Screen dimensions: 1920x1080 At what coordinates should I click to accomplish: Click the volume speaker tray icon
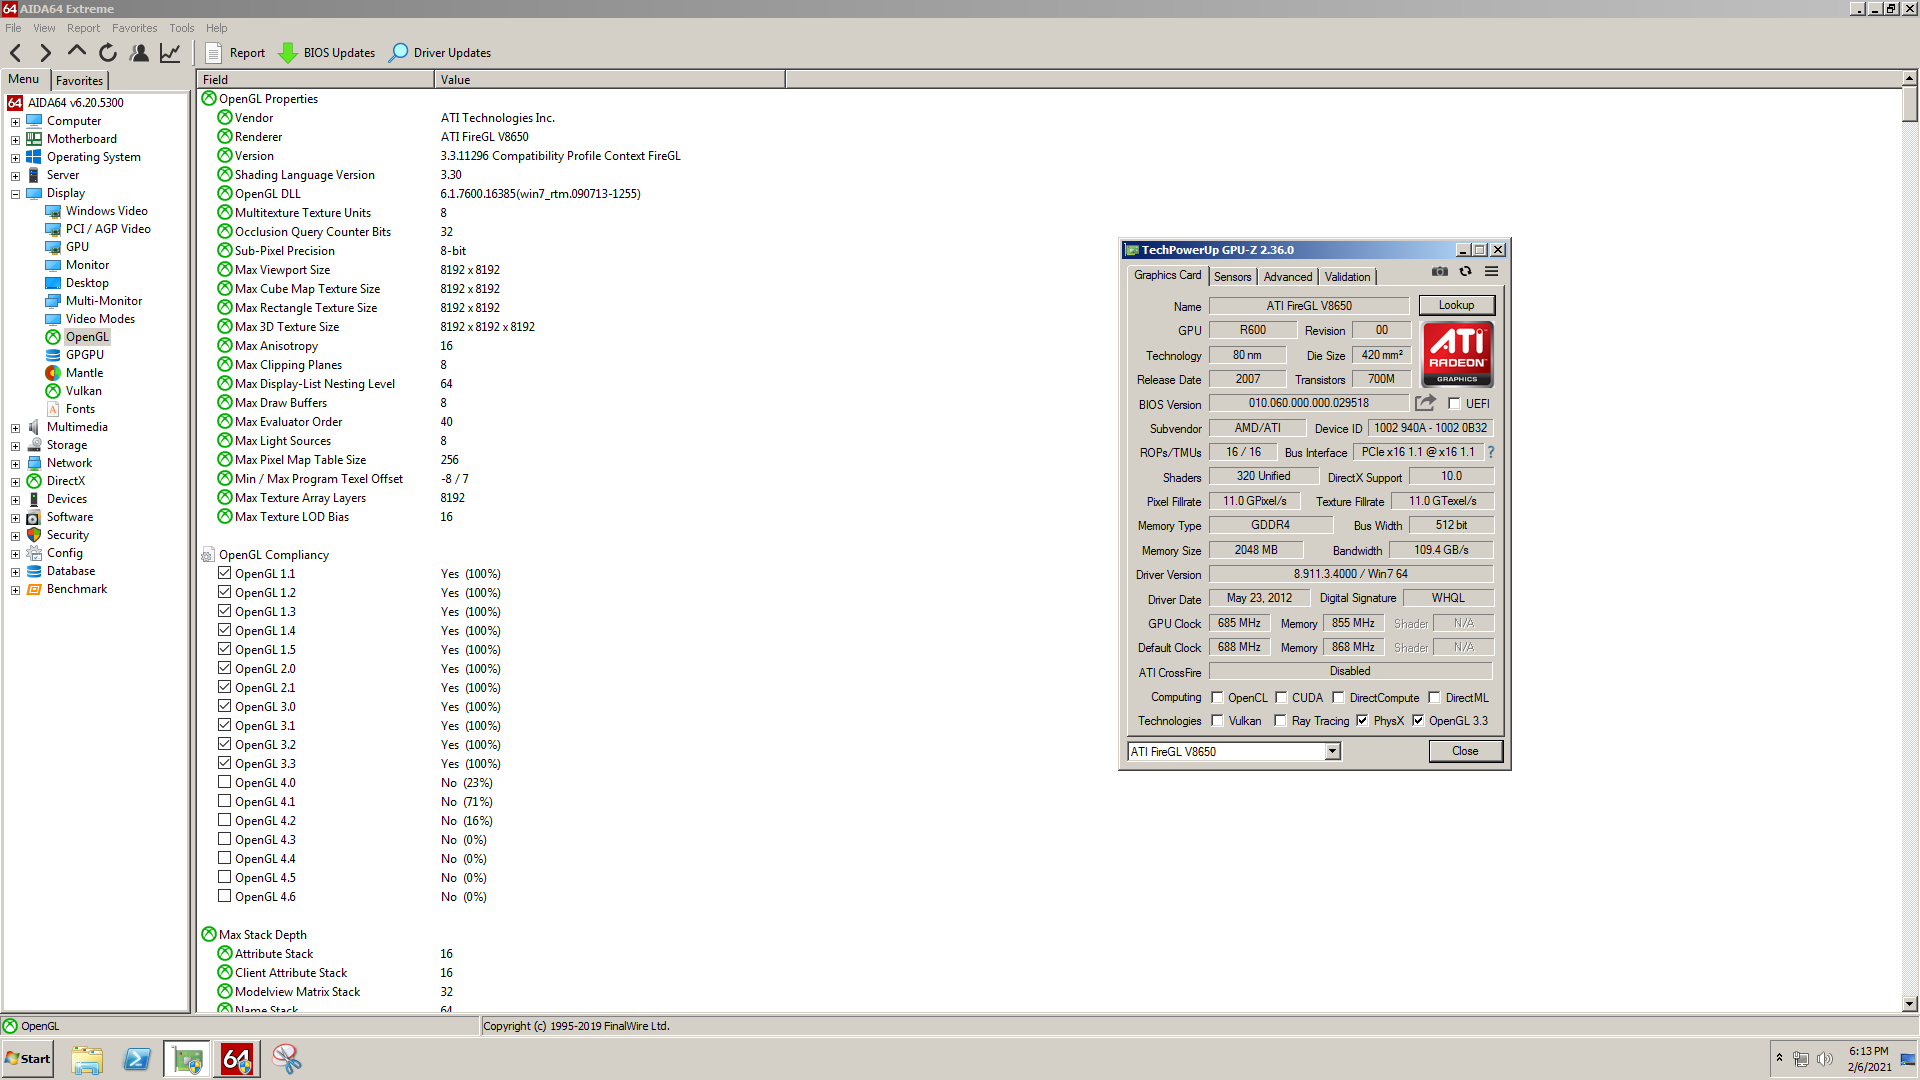[x=1825, y=1059]
